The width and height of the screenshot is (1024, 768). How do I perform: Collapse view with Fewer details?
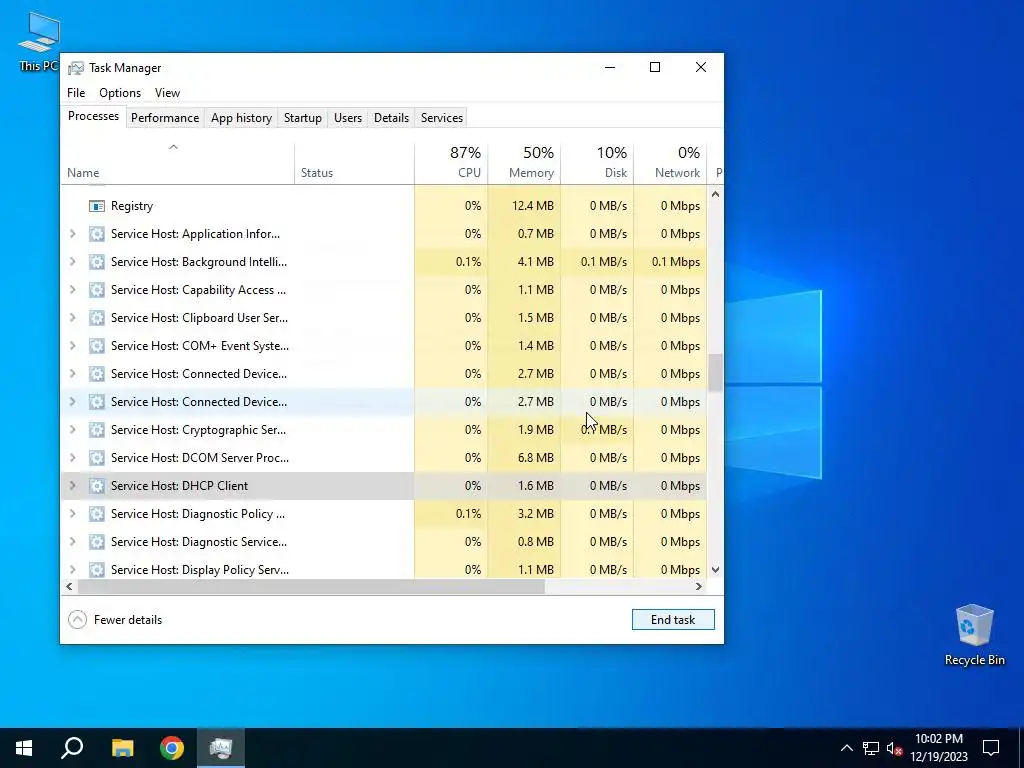[x=115, y=620]
